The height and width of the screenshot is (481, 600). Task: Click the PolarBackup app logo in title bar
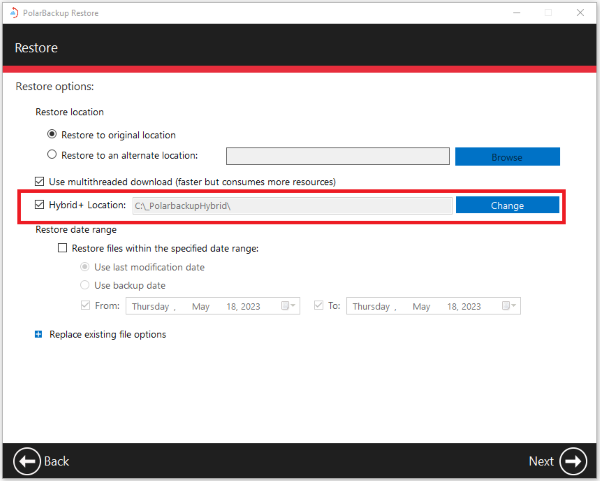[x=13, y=13]
